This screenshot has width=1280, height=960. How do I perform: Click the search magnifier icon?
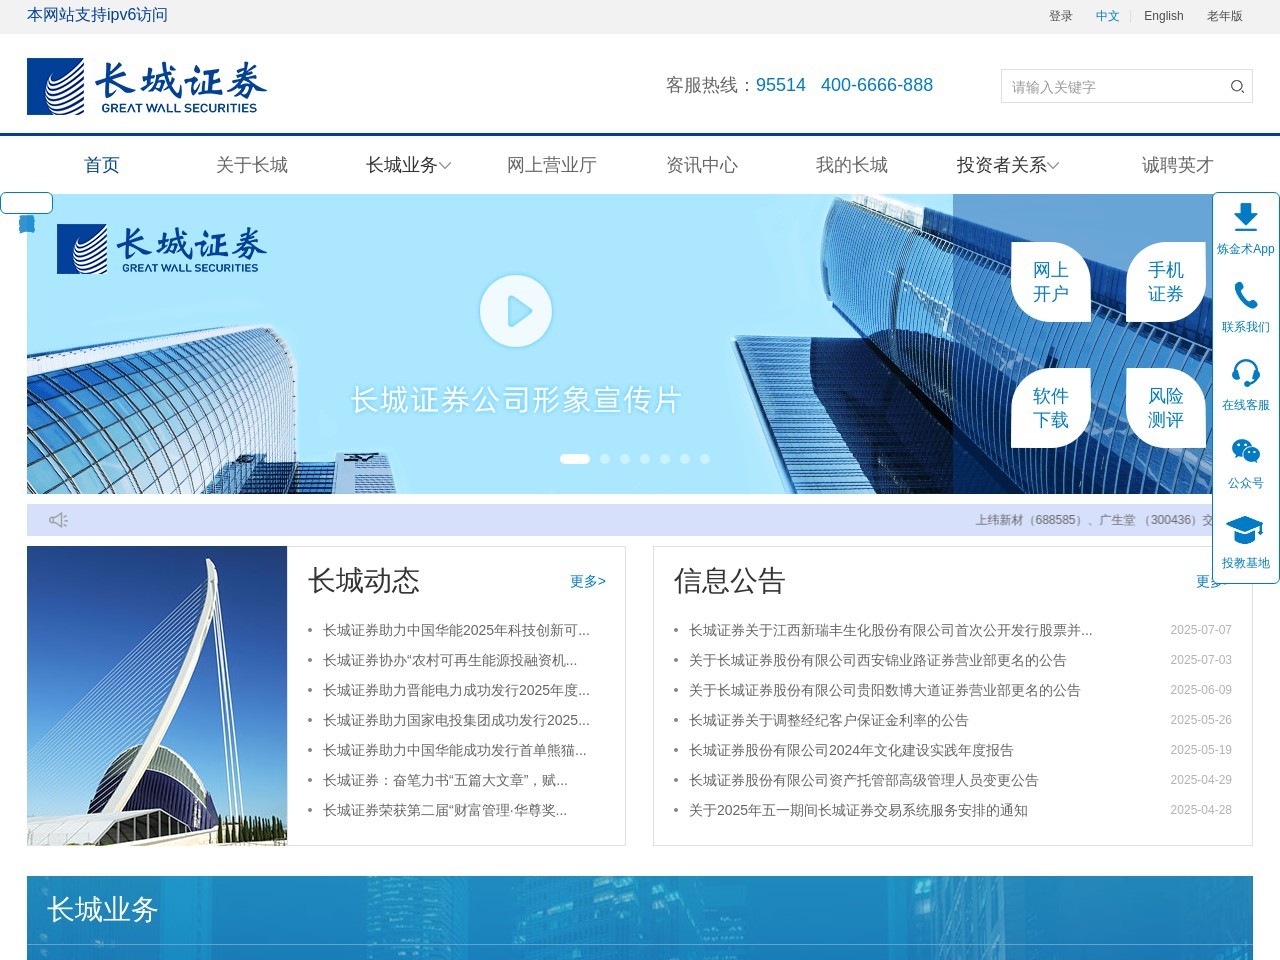coord(1237,87)
